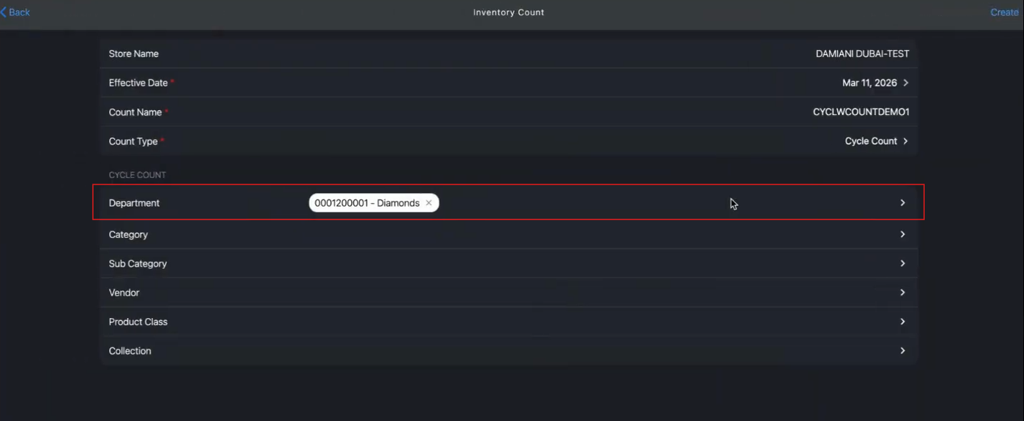
Task: Tap the Sub Category label
Action: (x=138, y=264)
